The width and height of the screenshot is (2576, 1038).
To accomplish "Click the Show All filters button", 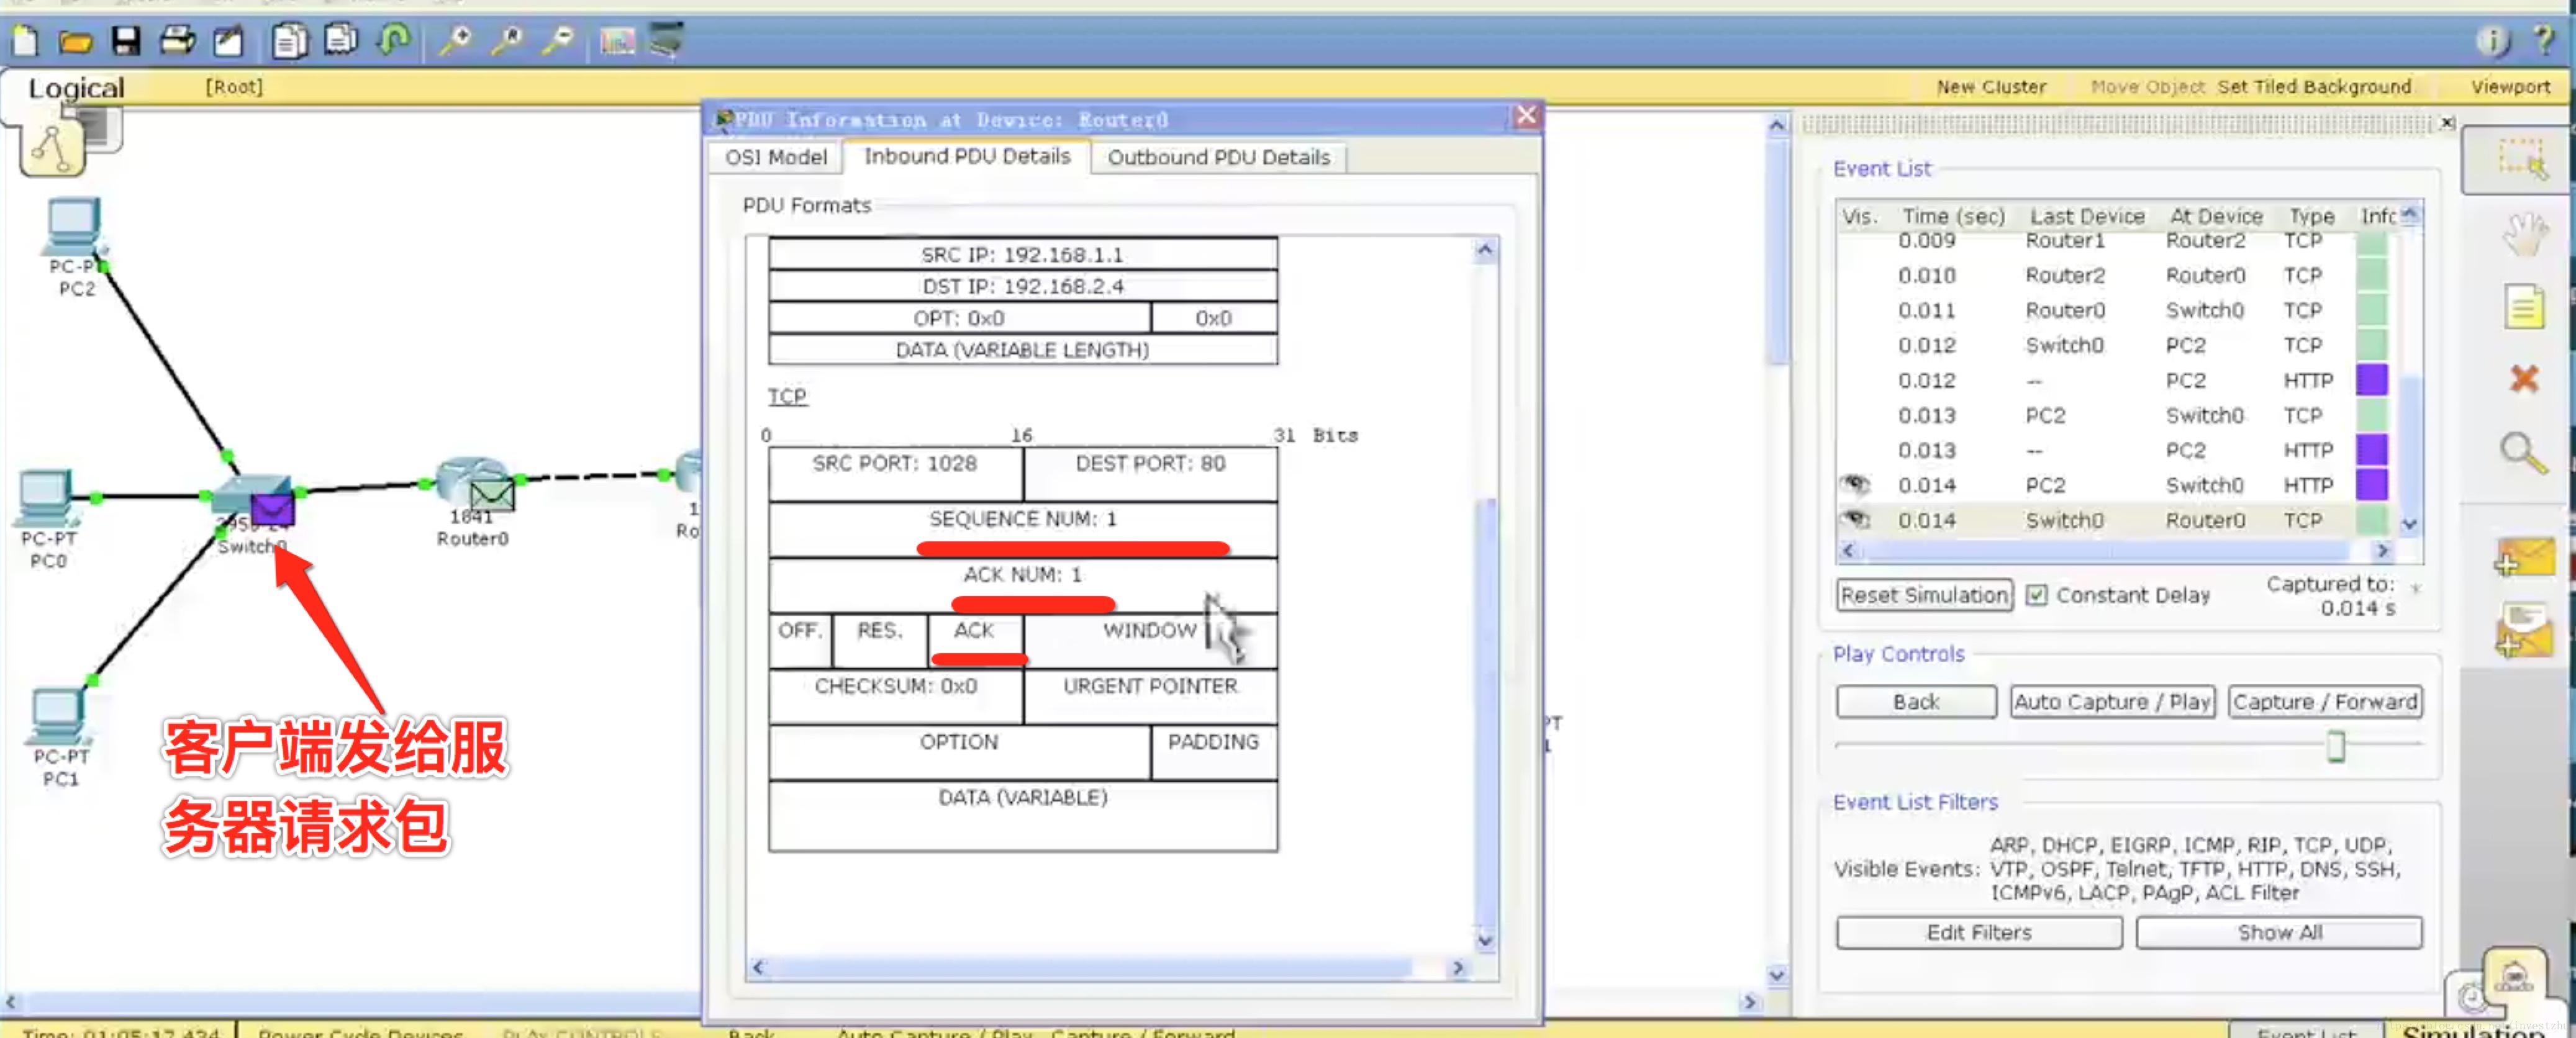I will (2279, 932).
